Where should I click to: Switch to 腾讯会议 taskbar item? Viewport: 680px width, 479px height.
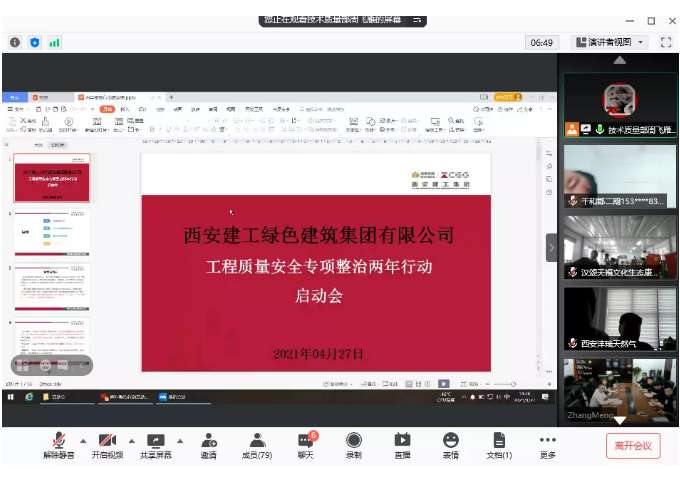tap(183, 397)
